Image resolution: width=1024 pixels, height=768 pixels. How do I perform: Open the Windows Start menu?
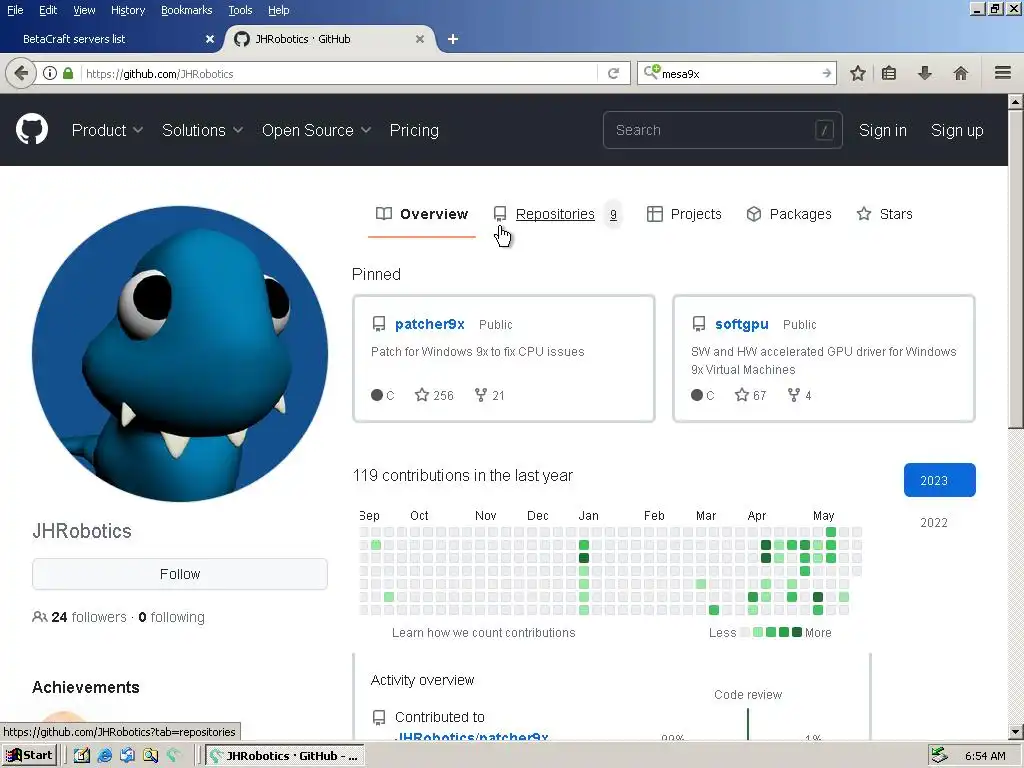tap(29, 756)
